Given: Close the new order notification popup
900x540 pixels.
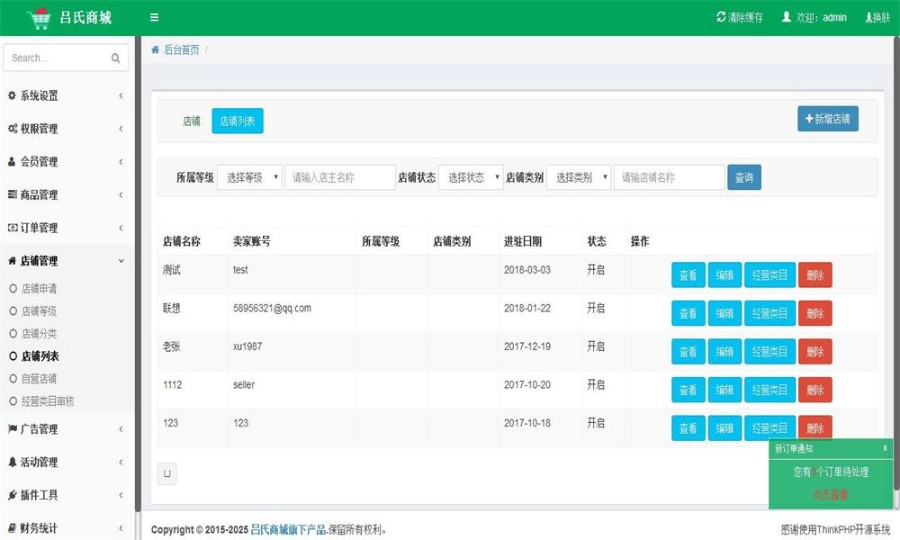Looking at the screenshot, I should tap(885, 448).
